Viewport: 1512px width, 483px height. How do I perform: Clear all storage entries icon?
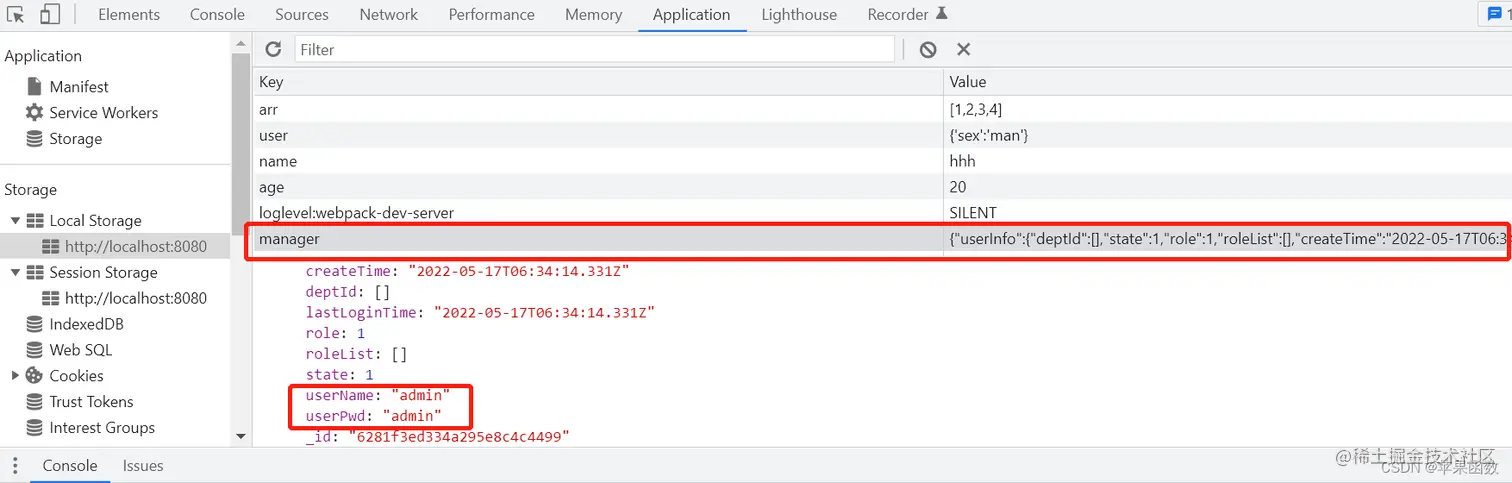928,49
